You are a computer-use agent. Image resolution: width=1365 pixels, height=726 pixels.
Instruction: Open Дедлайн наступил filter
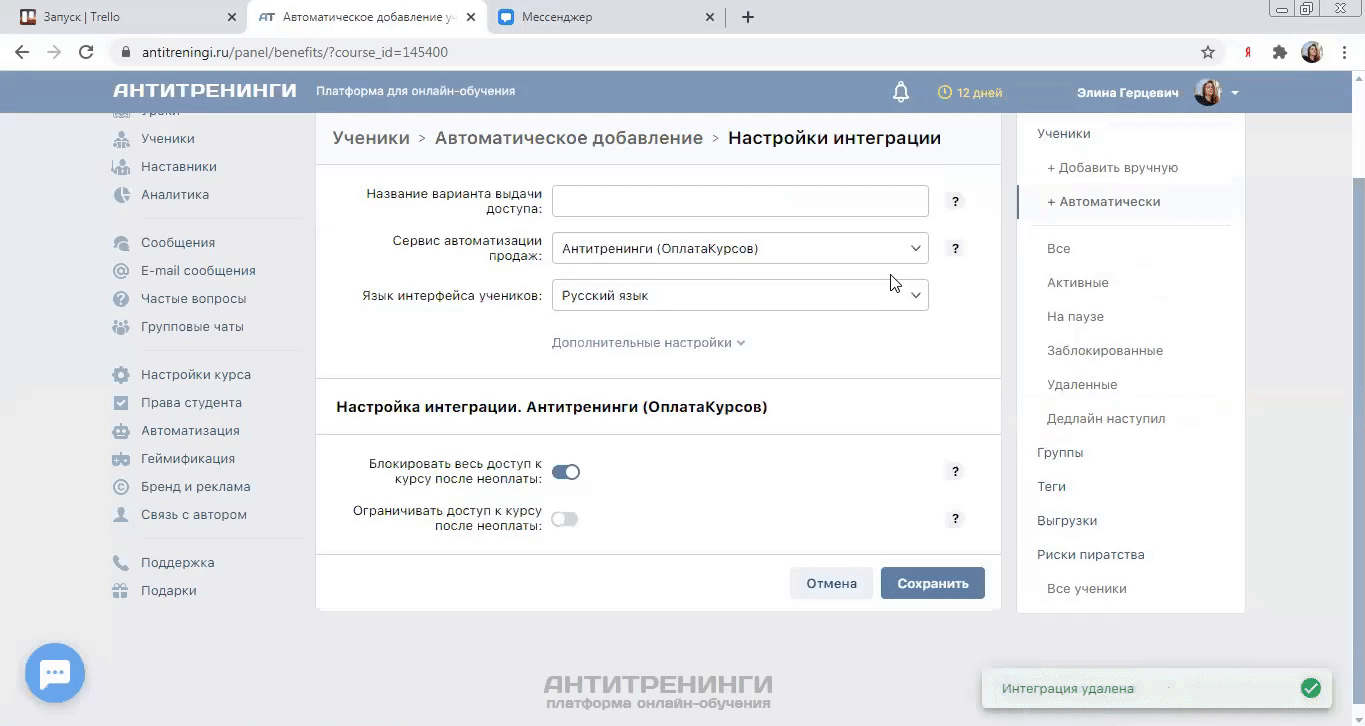(1106, 418)
